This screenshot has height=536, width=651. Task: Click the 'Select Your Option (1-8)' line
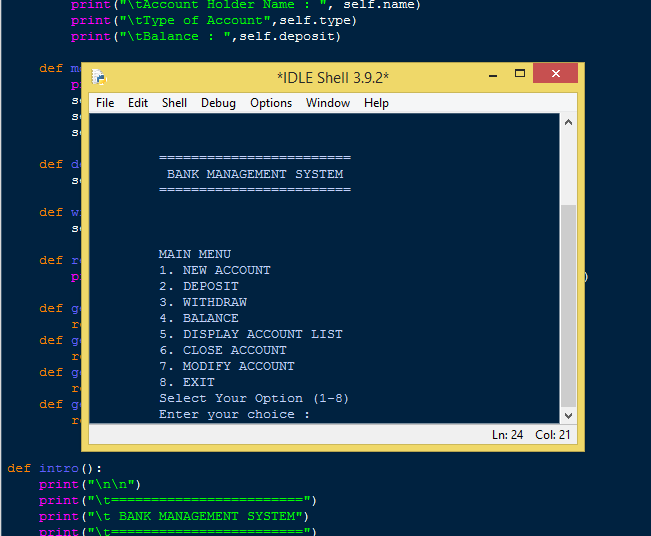click(254, 398)
